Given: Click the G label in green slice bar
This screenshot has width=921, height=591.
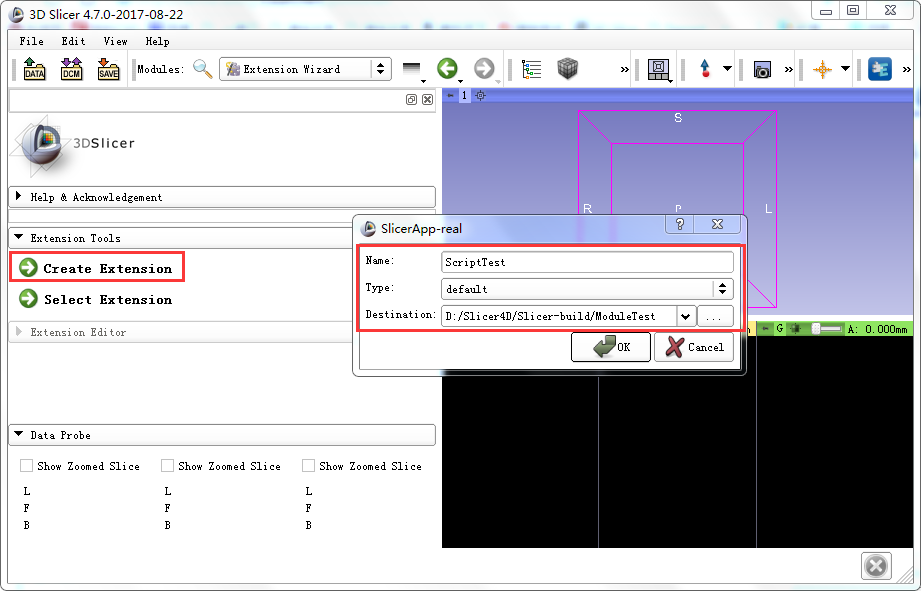Looking at the screenshot, I should 780,329.
